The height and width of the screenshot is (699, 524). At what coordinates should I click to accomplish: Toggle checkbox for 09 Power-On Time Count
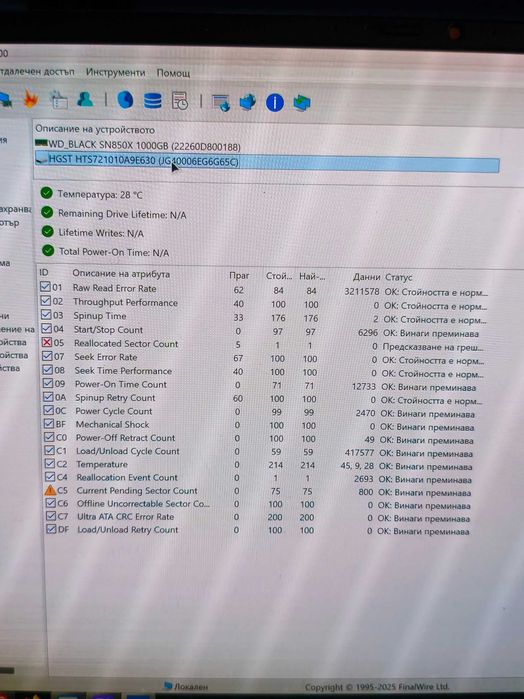(x=48, y=383)
